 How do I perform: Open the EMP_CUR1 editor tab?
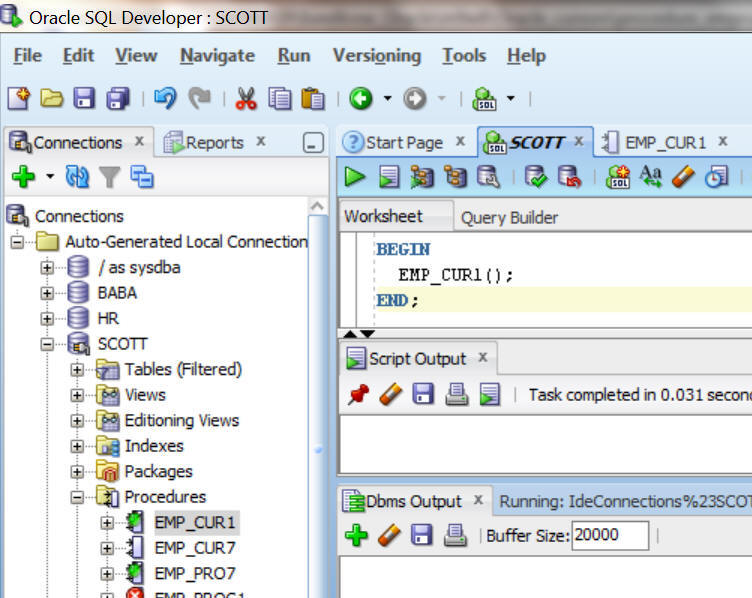click(x=664, y=142)
